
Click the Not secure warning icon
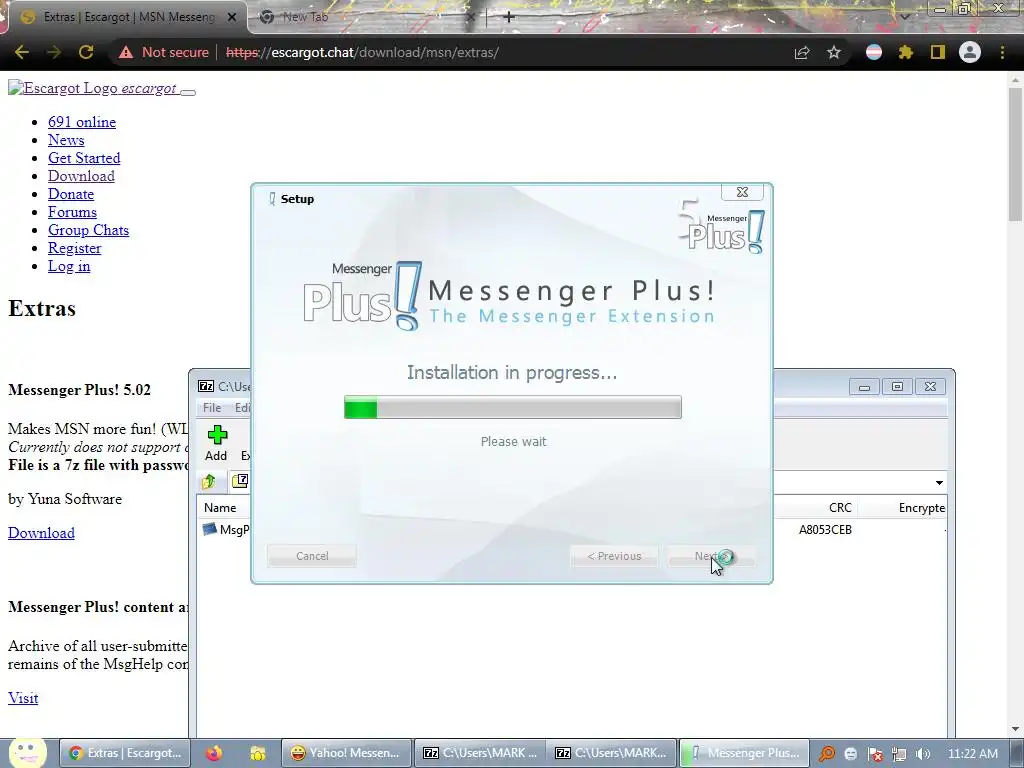point(126,52)
